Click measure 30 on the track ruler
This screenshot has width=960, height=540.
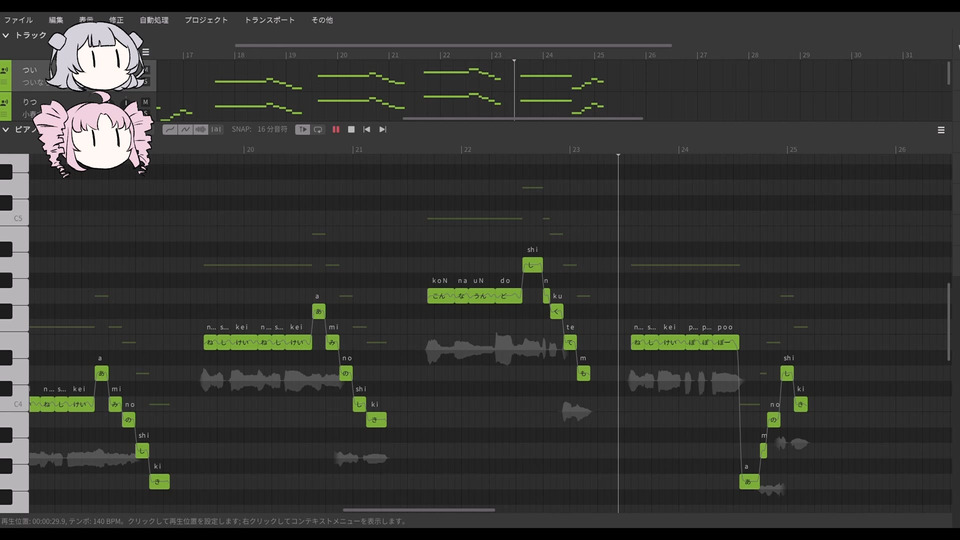click(857, 55)
